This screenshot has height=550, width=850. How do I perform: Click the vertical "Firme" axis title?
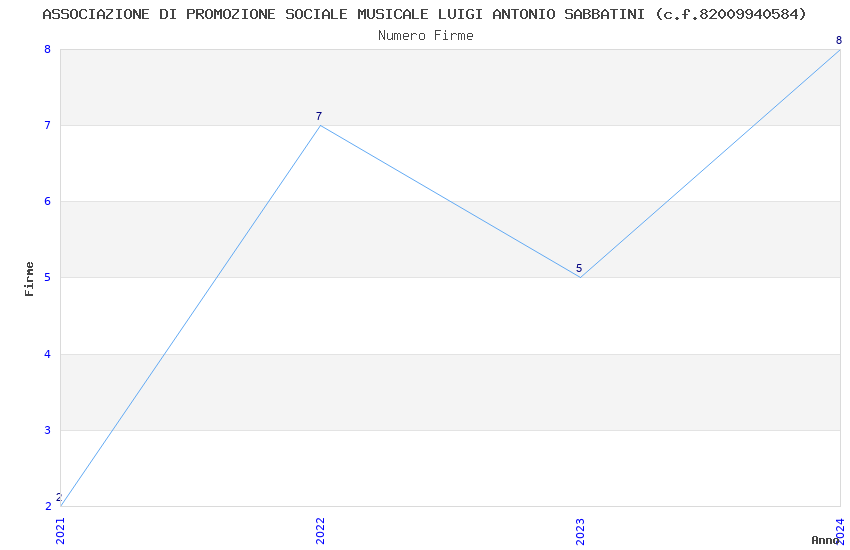click(29, 278)
